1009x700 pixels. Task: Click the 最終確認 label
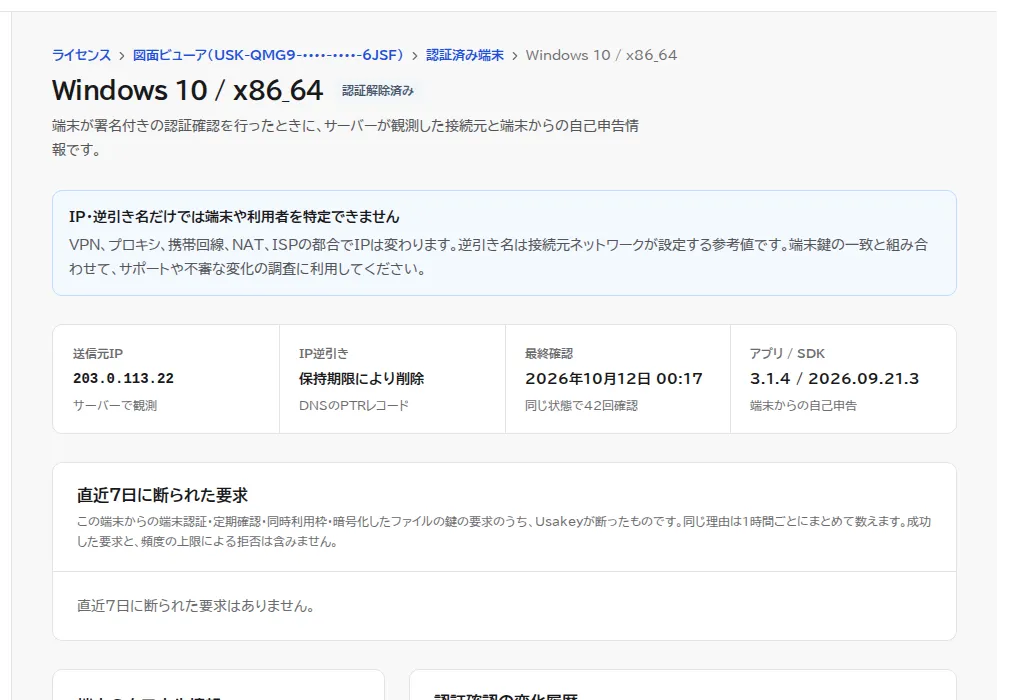(549, 353)
